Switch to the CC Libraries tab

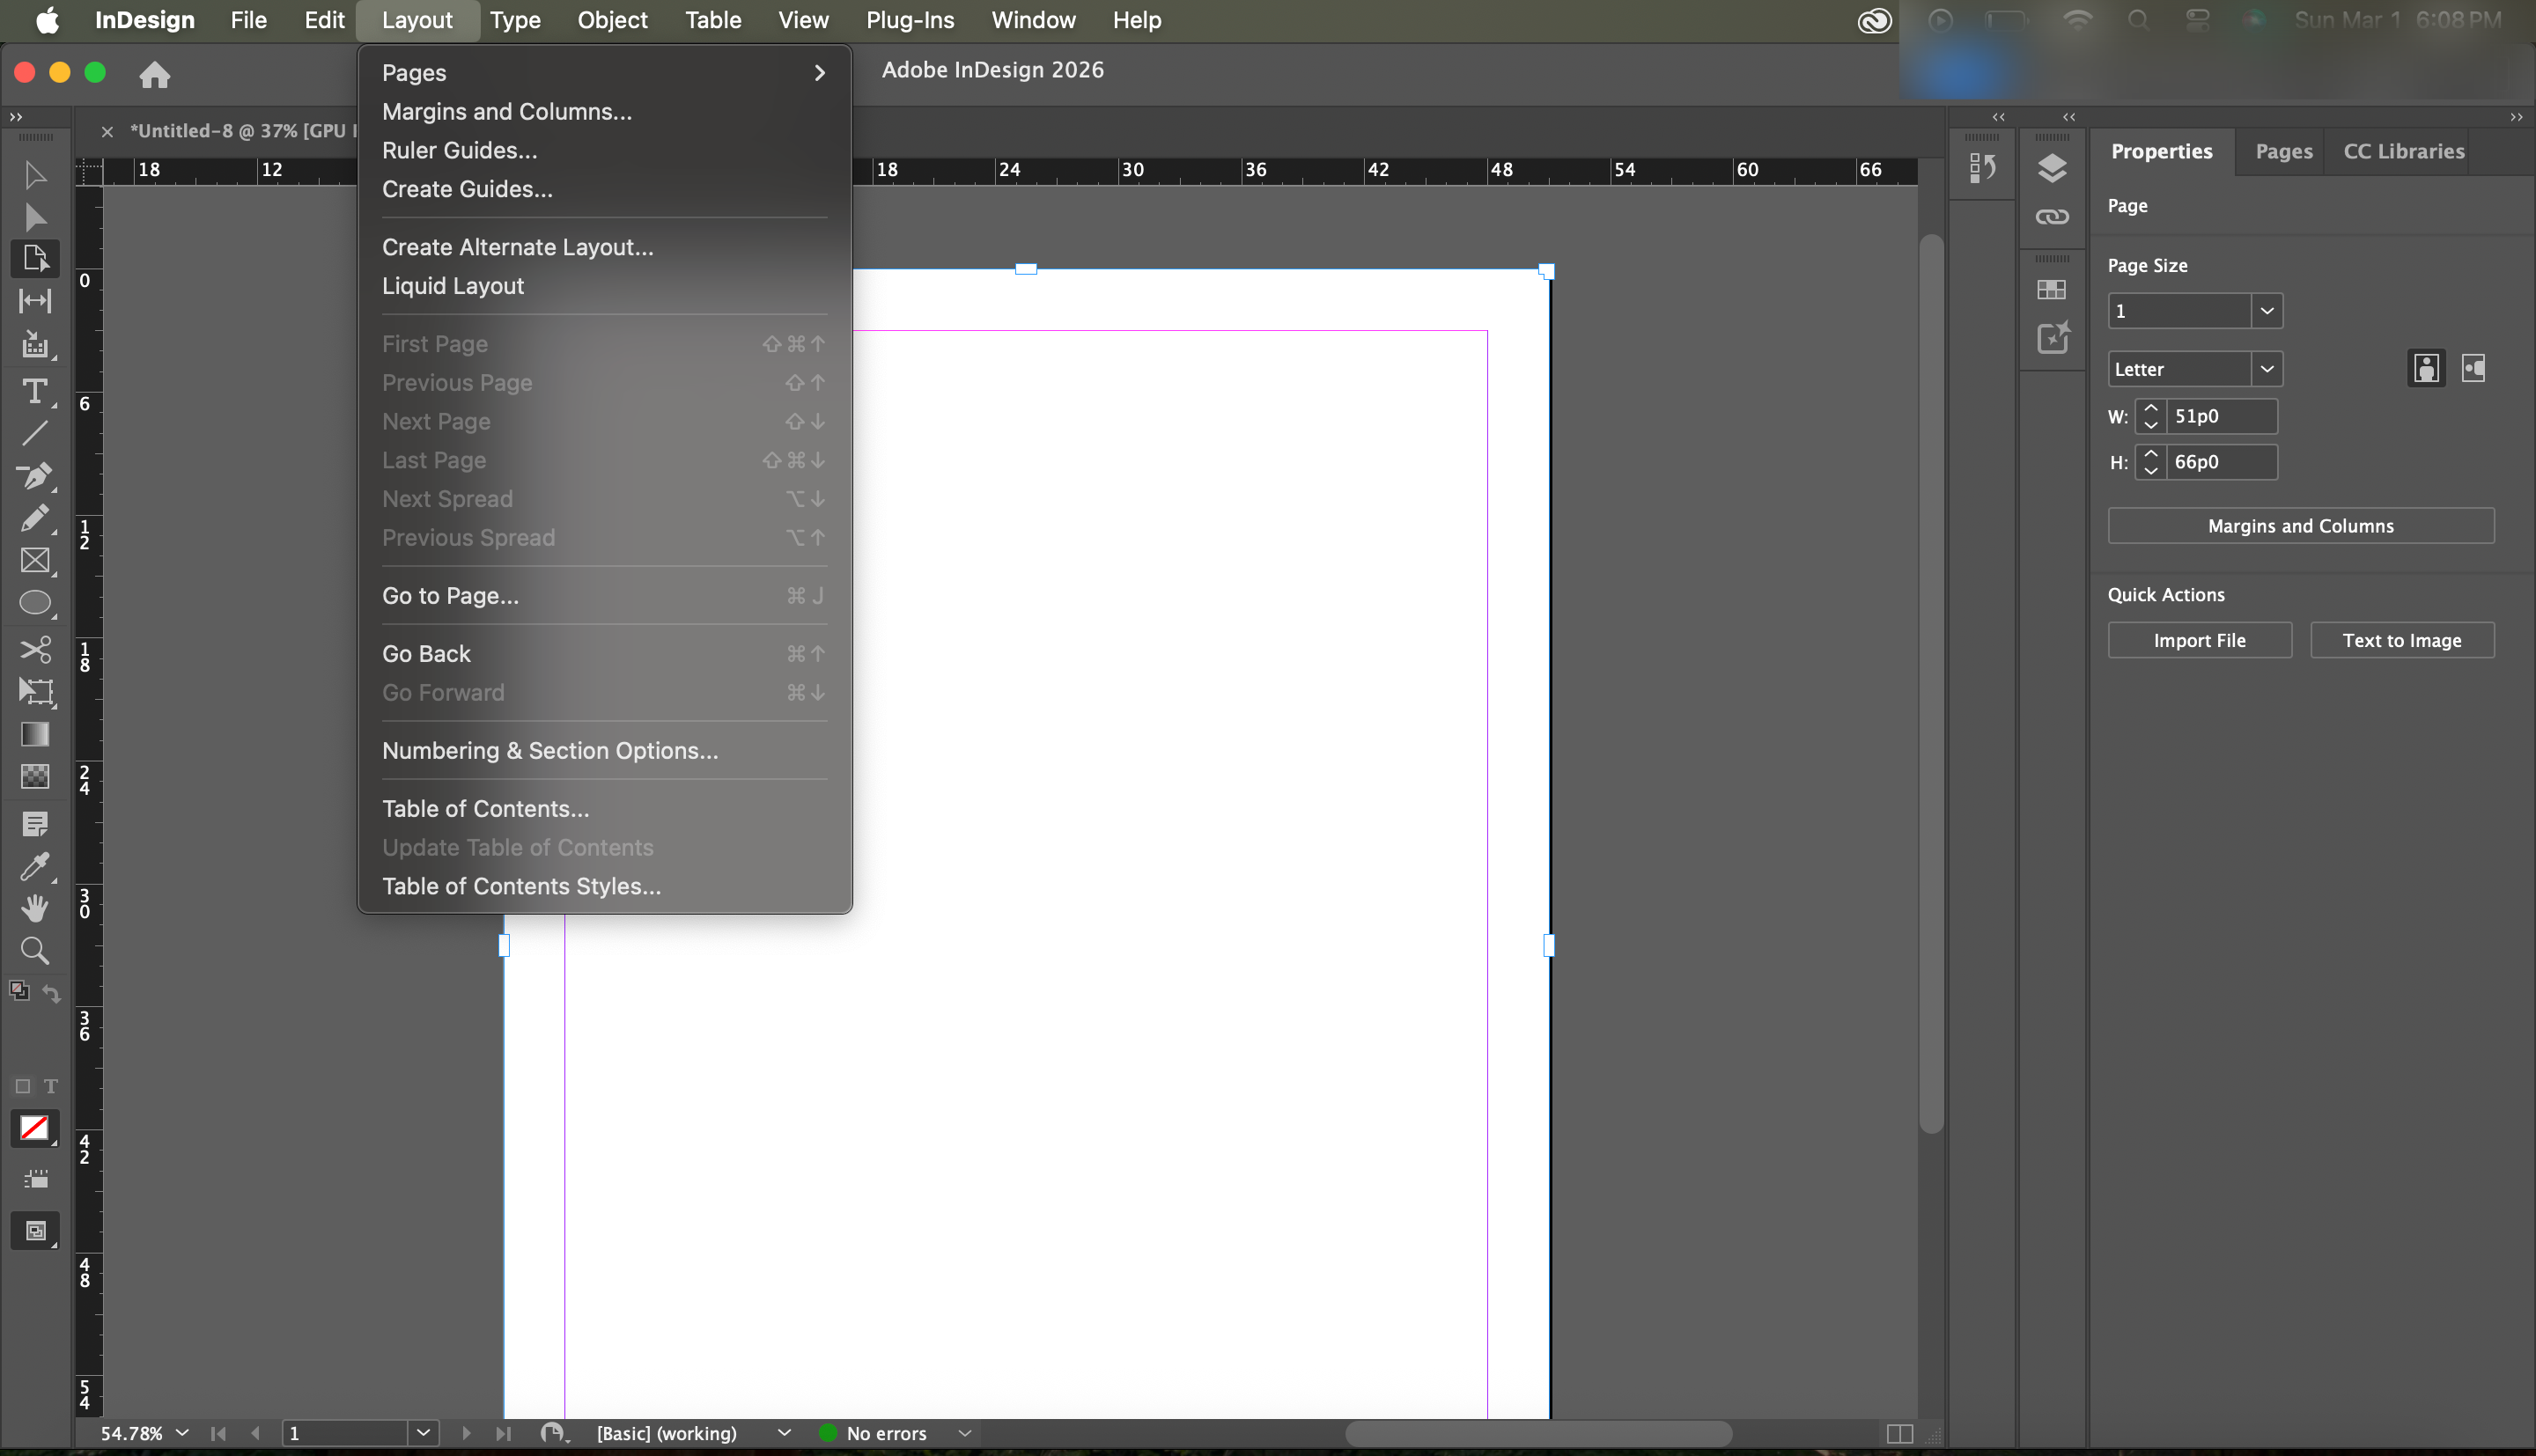click(2403, 151)
